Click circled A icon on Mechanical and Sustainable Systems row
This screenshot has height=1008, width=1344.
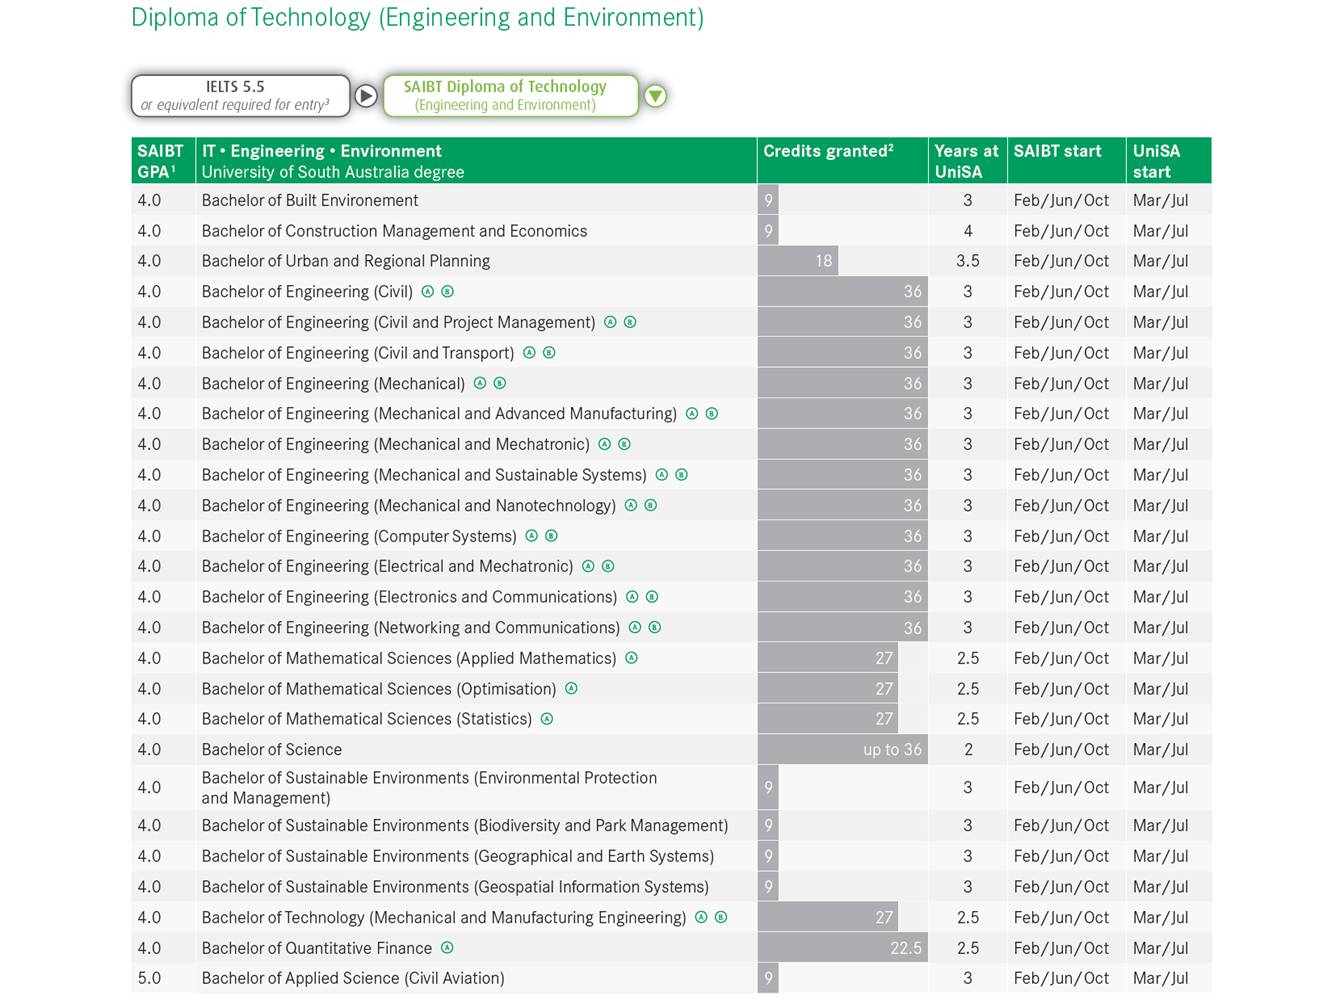click(x=661, y=475)
